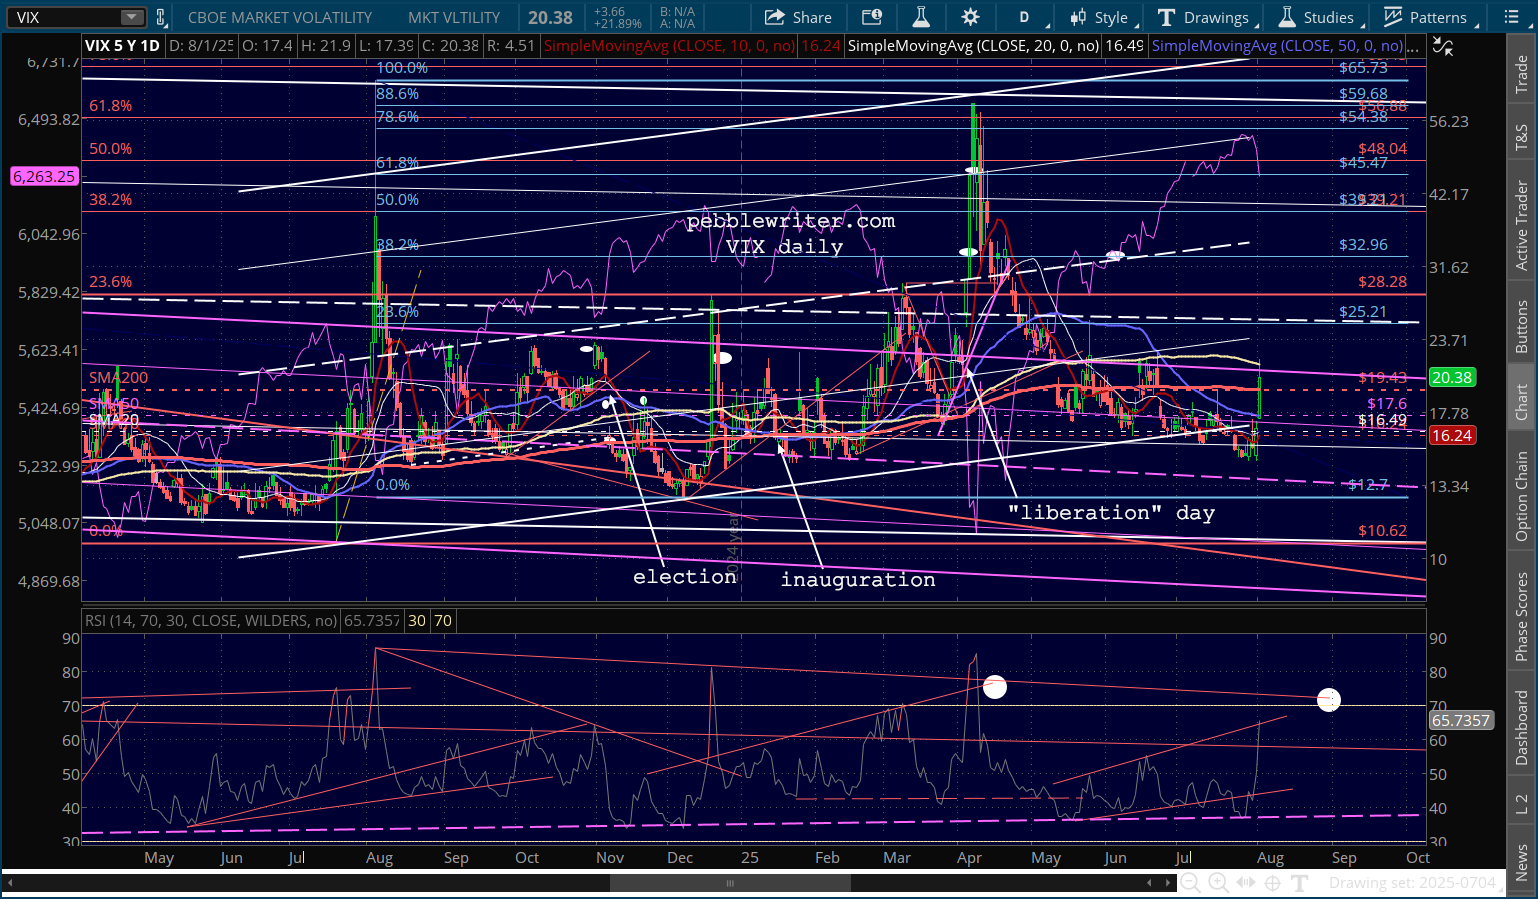The height and width of the screenshot is (899, 1538).
Task: Click the election annotation text
Action: pos(685,577)
